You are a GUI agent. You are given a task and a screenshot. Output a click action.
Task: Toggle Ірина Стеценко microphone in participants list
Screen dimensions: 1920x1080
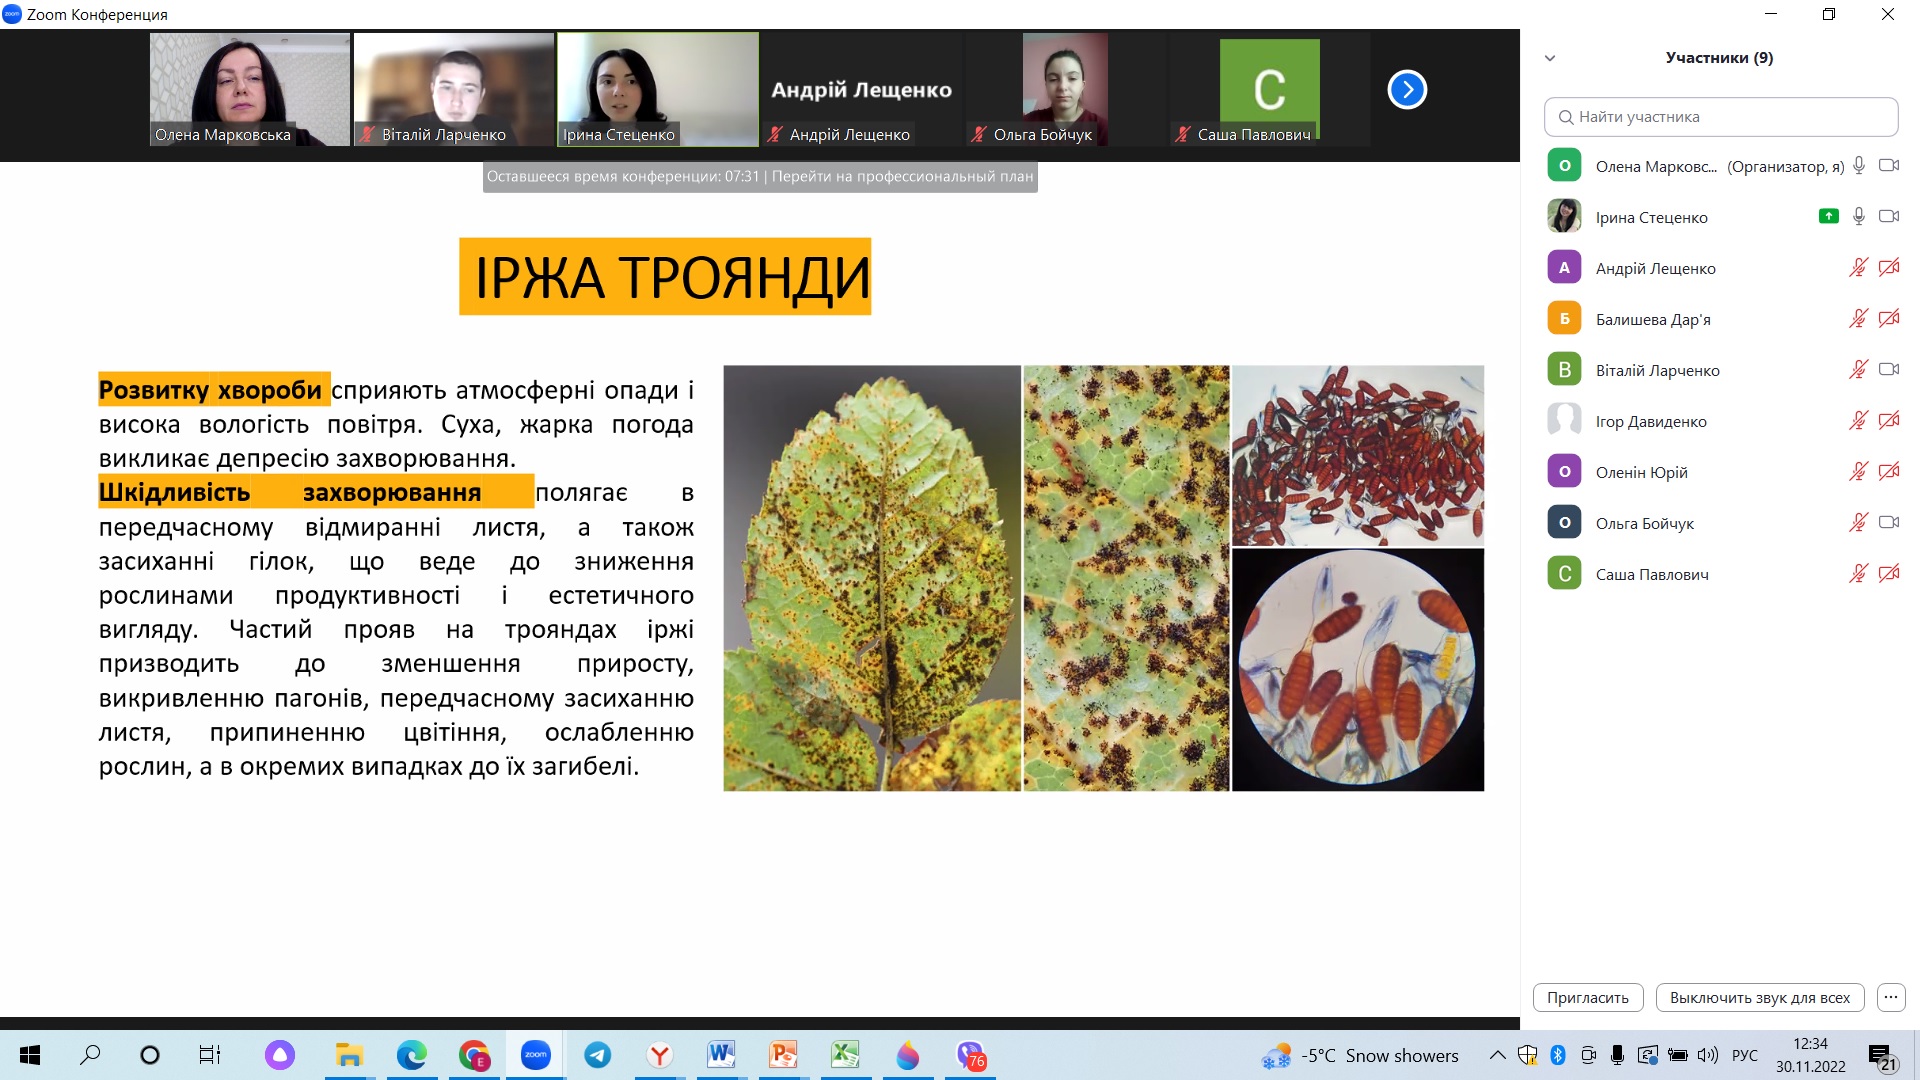pyautogui.click(x=1859, y=217)
